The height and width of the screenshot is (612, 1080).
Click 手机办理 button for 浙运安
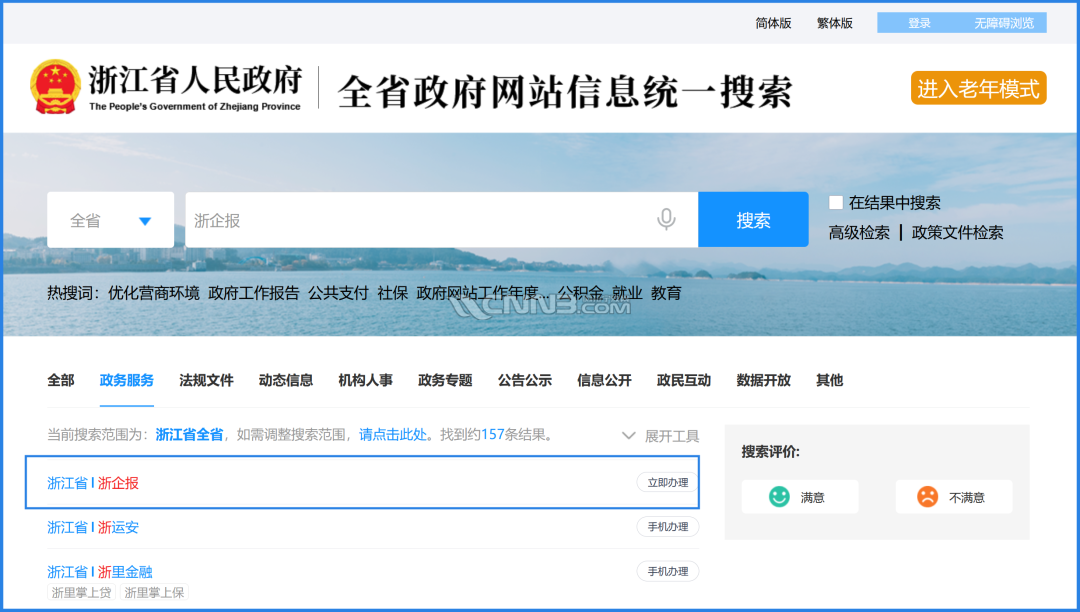667,527
